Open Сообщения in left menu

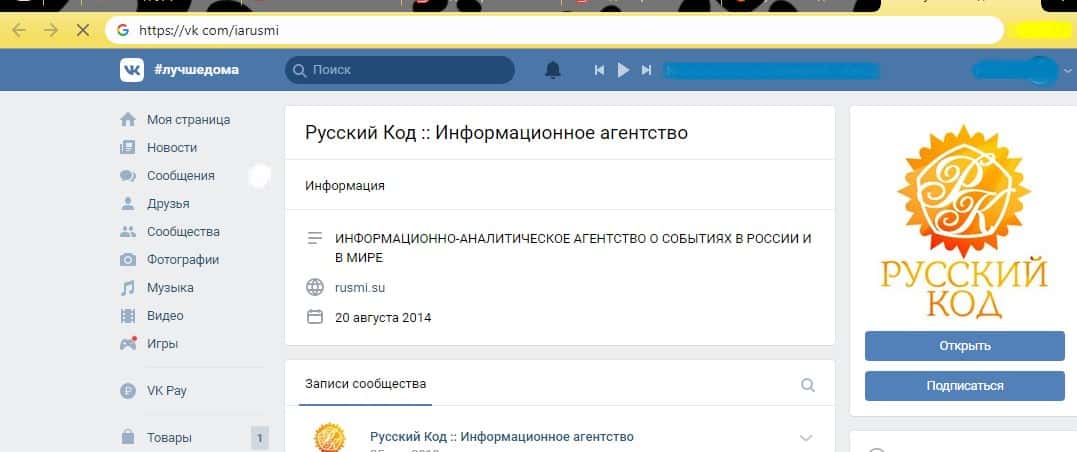coord(180,176)
